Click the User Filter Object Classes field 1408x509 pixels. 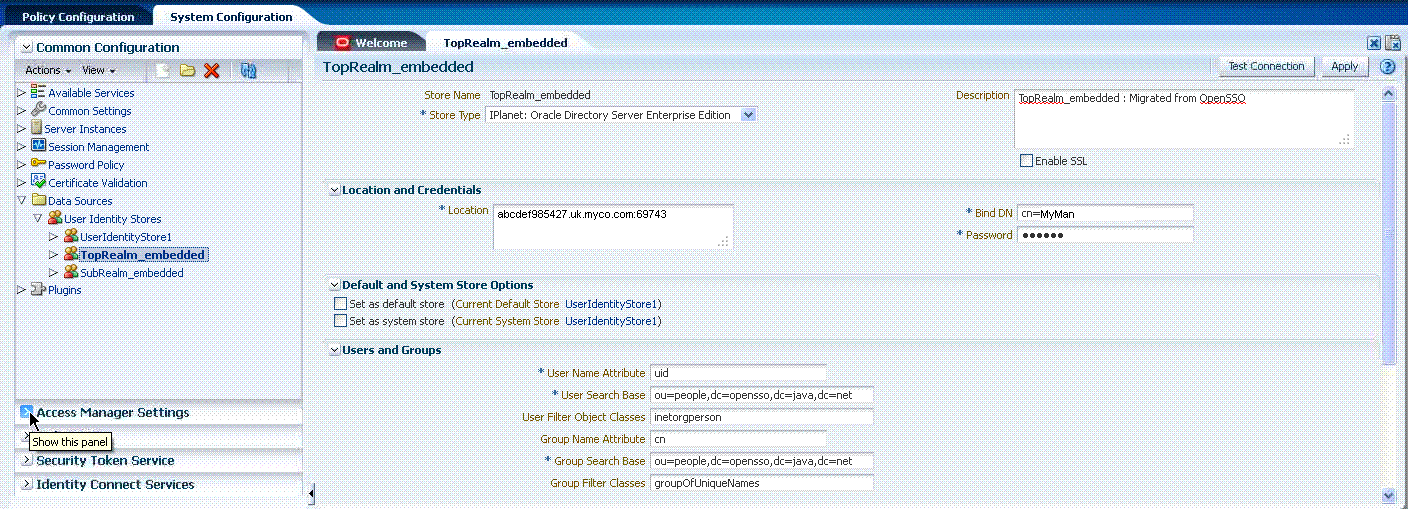[762, 417]
